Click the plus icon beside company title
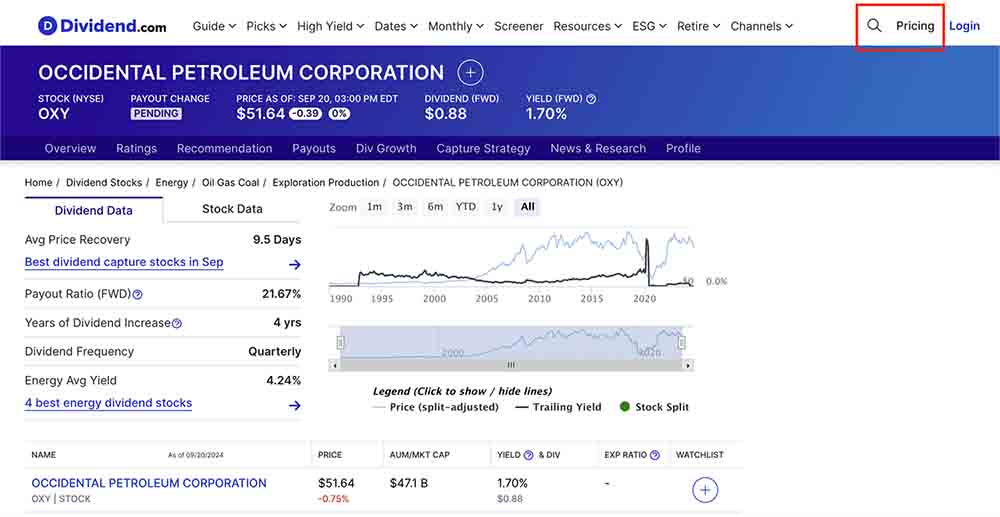This screenshot has height=517, width=1000. click(x=470, y=72)
